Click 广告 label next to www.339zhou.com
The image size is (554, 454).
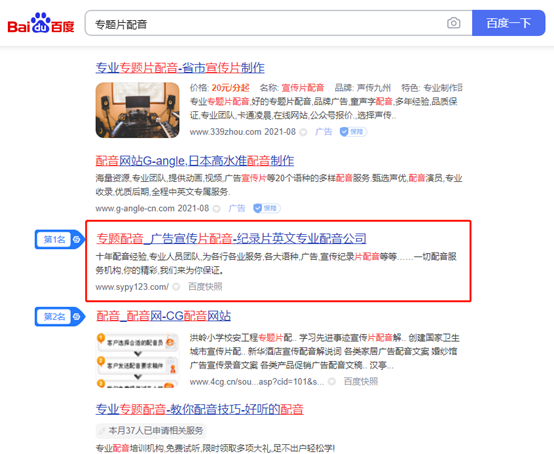point(323,132)
